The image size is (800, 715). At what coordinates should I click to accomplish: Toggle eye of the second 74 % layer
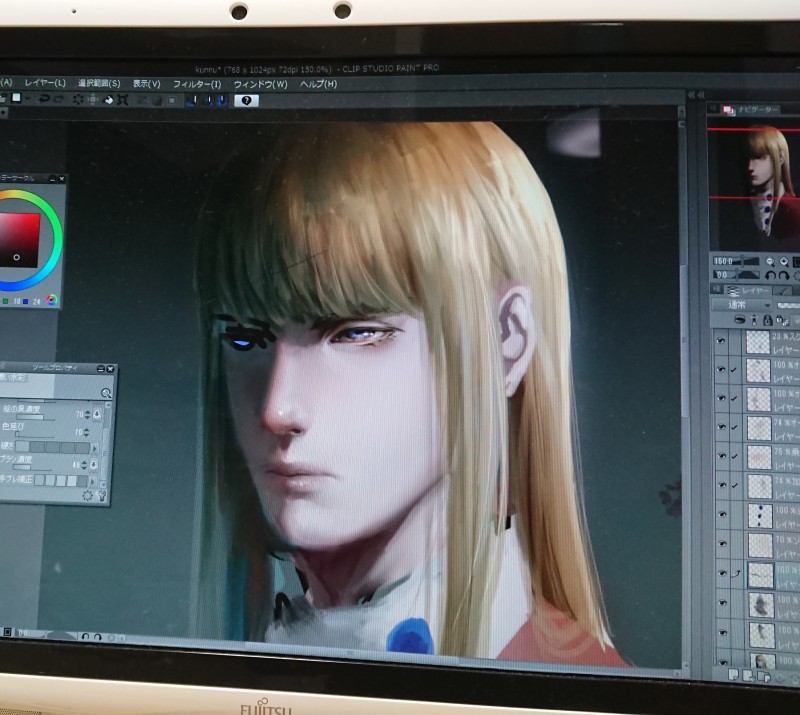(x=721, y=485)
